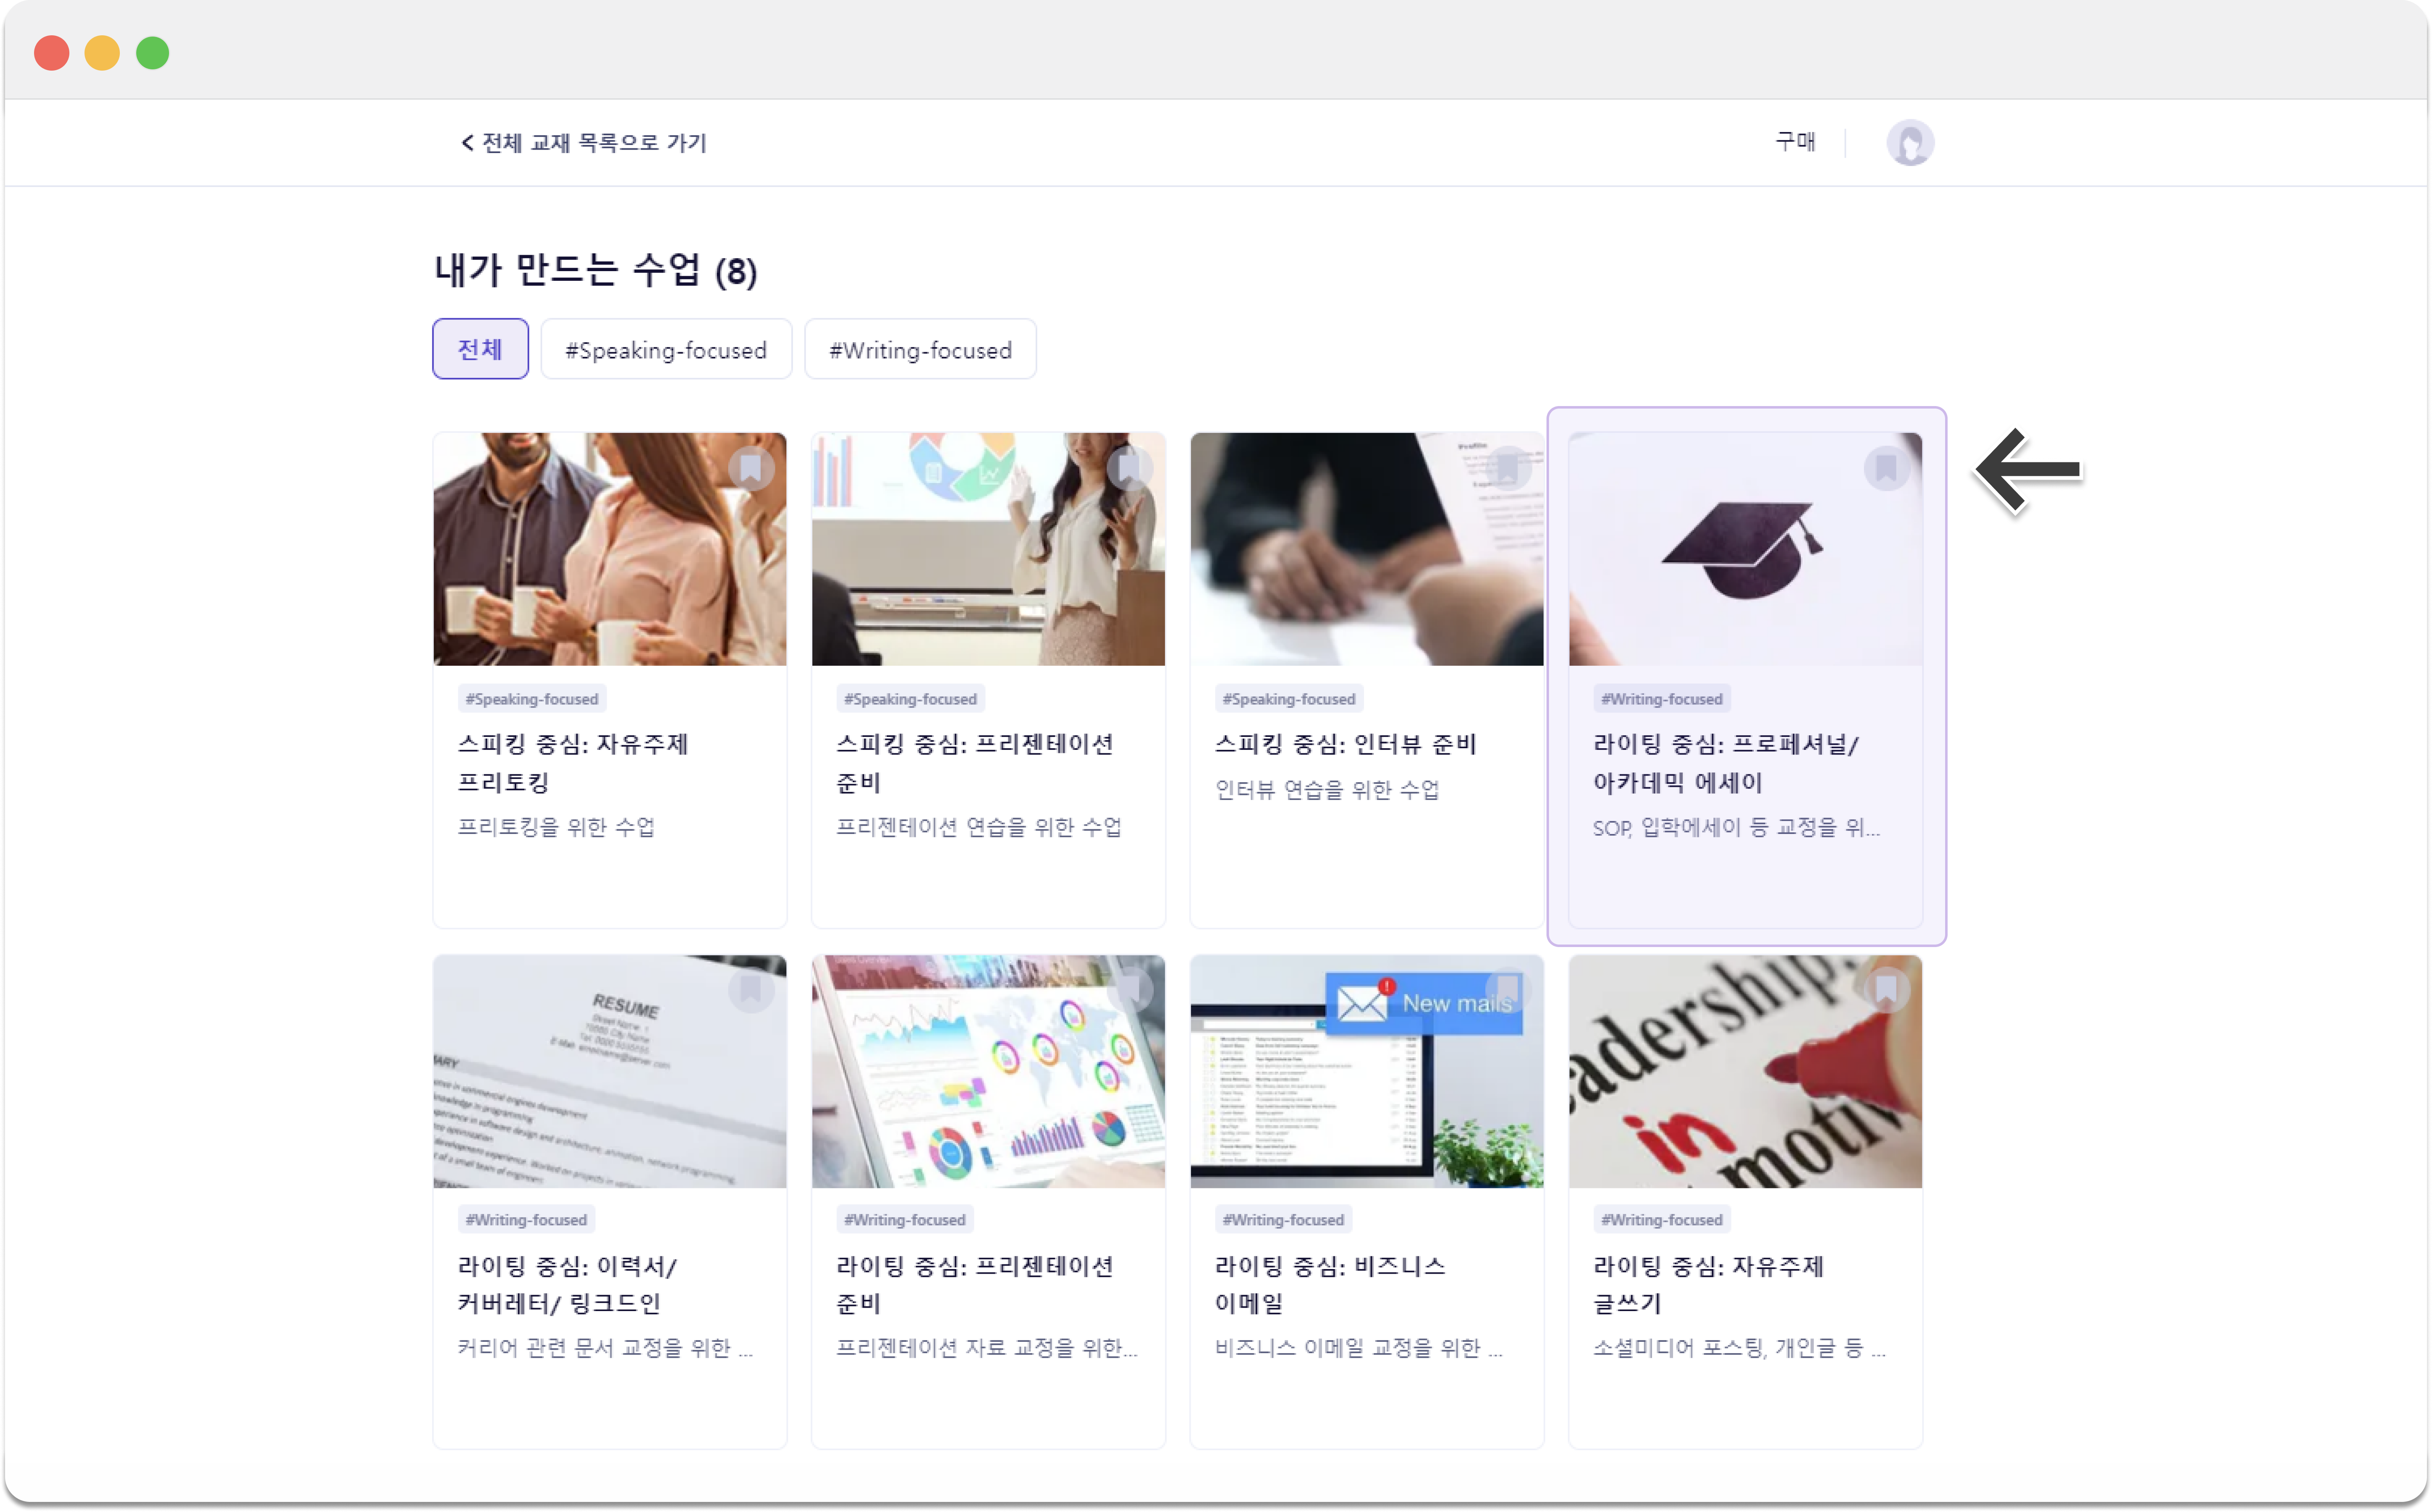Viewport: 2432px width, 1512px height.
Task: Click the back chevron icon
Action: (467, 143)
